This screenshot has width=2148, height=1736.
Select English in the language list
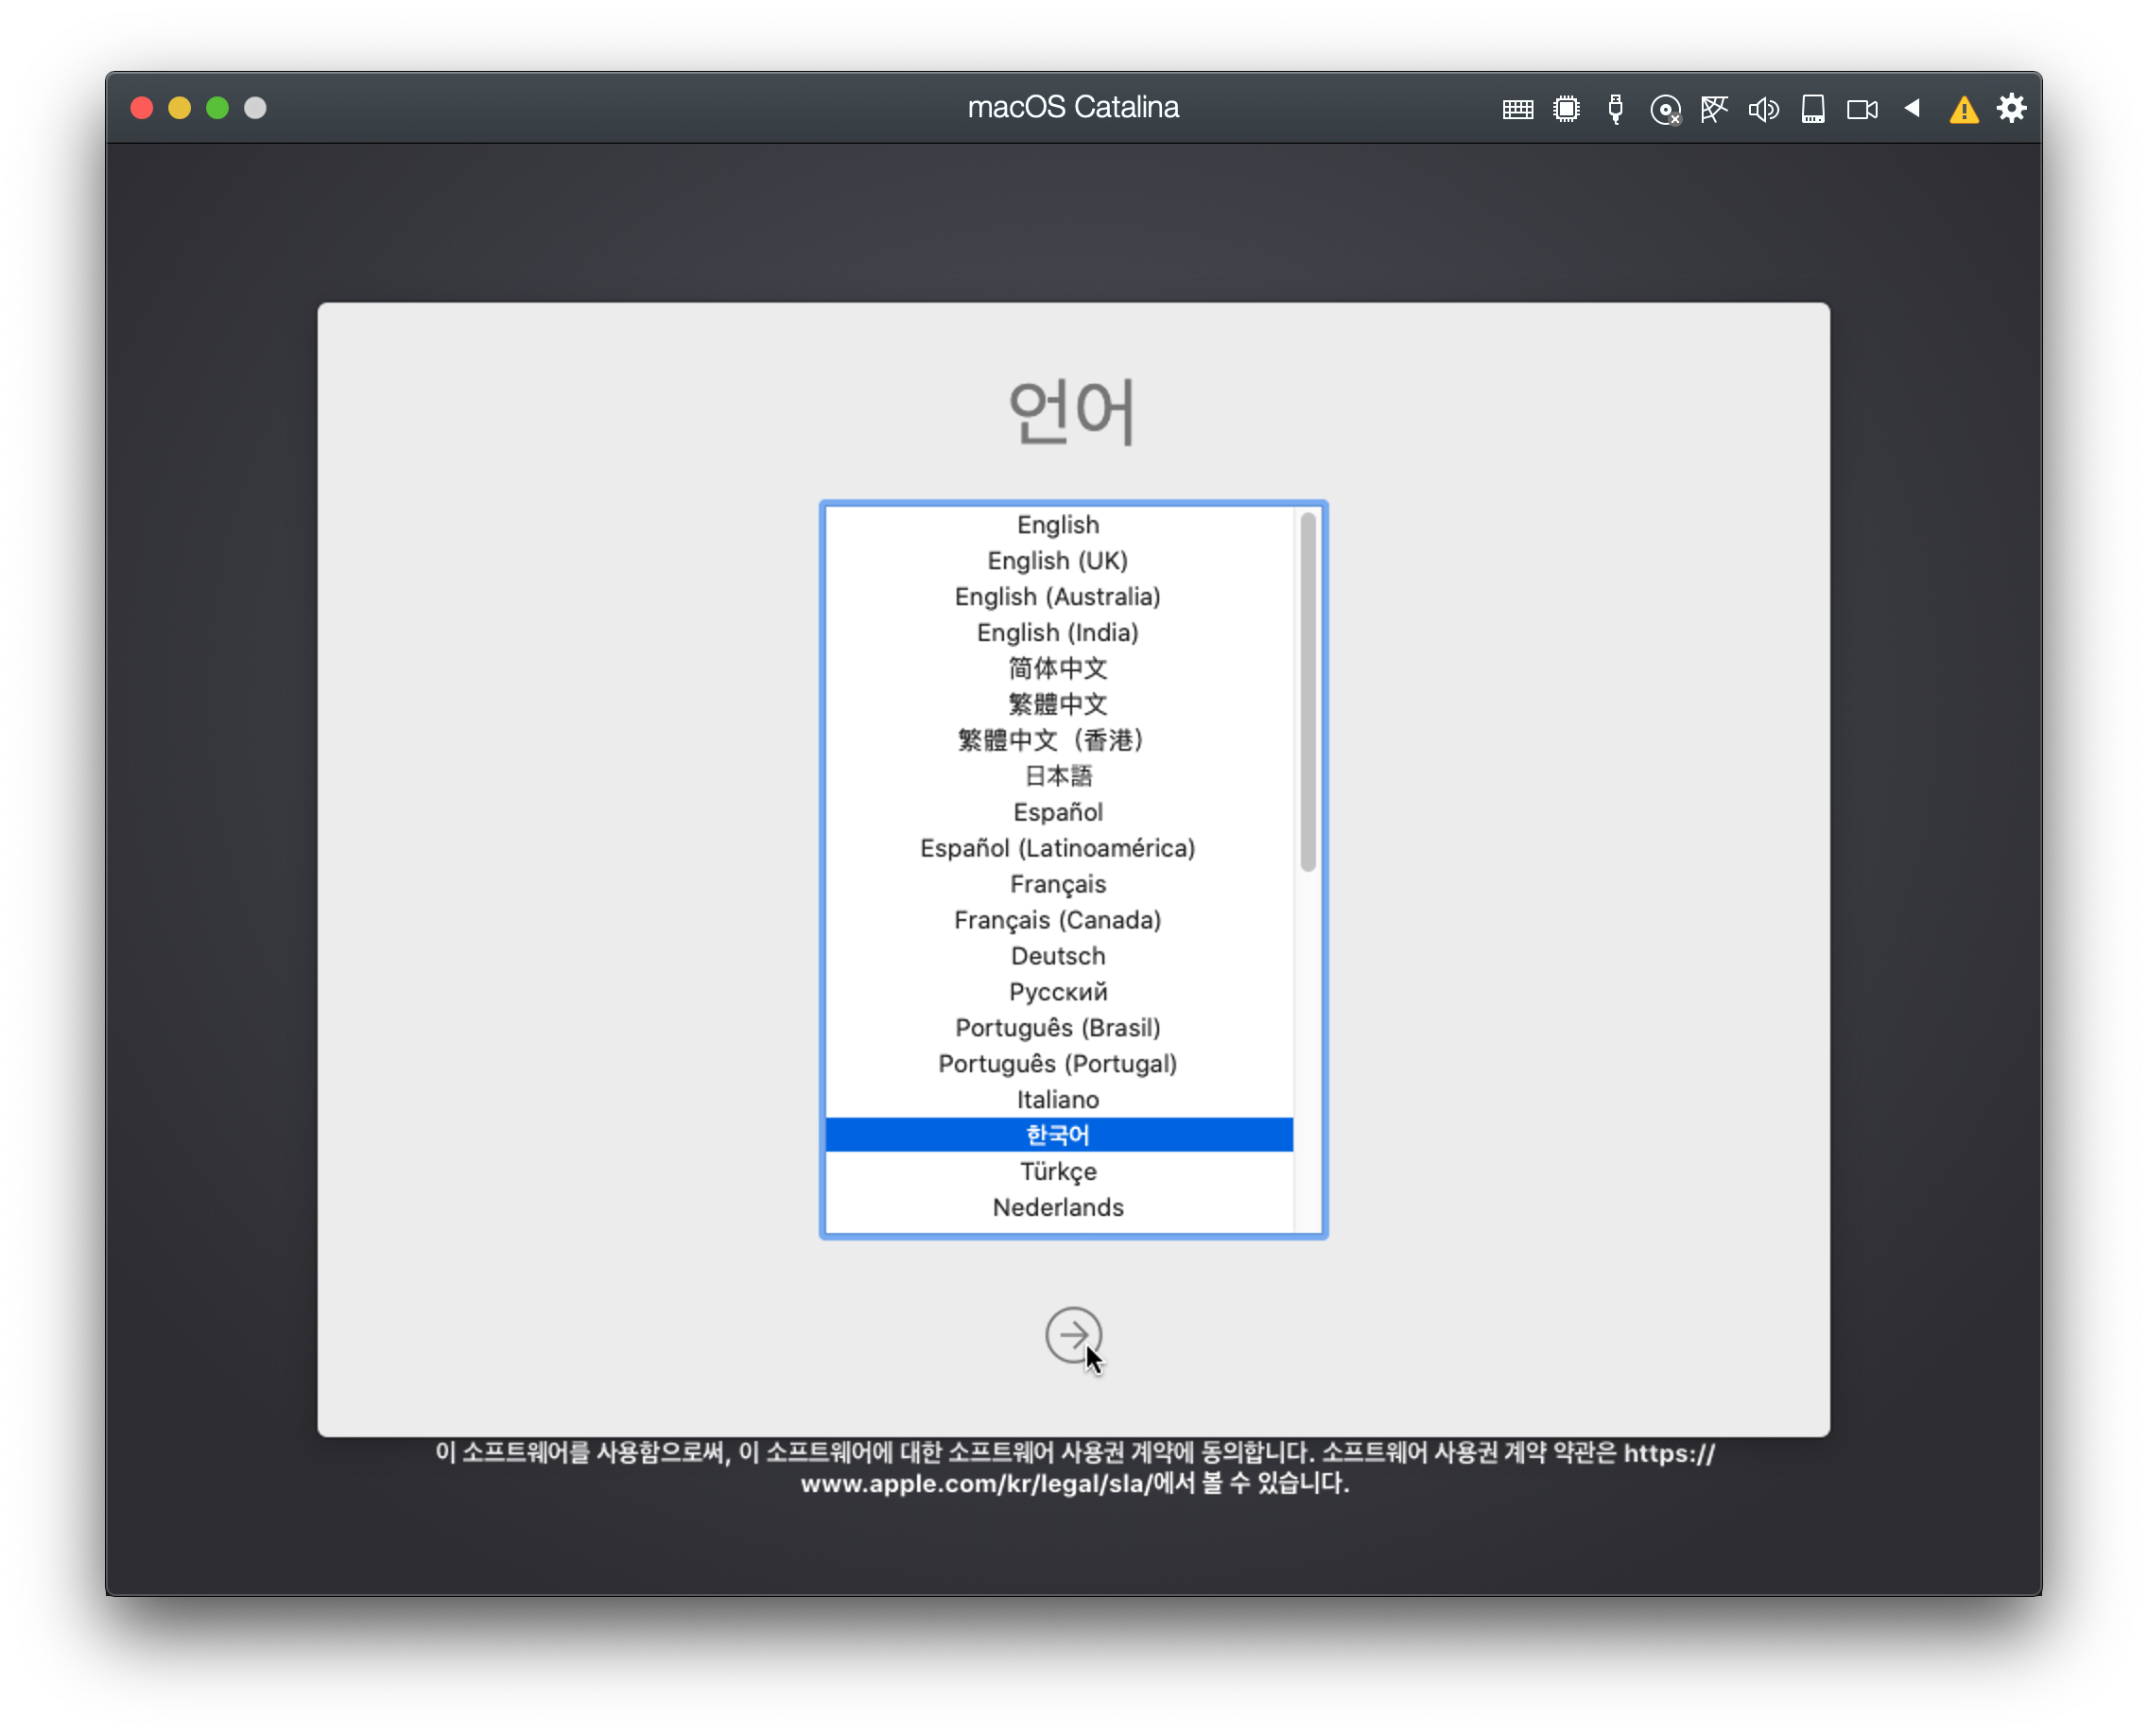pos(1058,525)
